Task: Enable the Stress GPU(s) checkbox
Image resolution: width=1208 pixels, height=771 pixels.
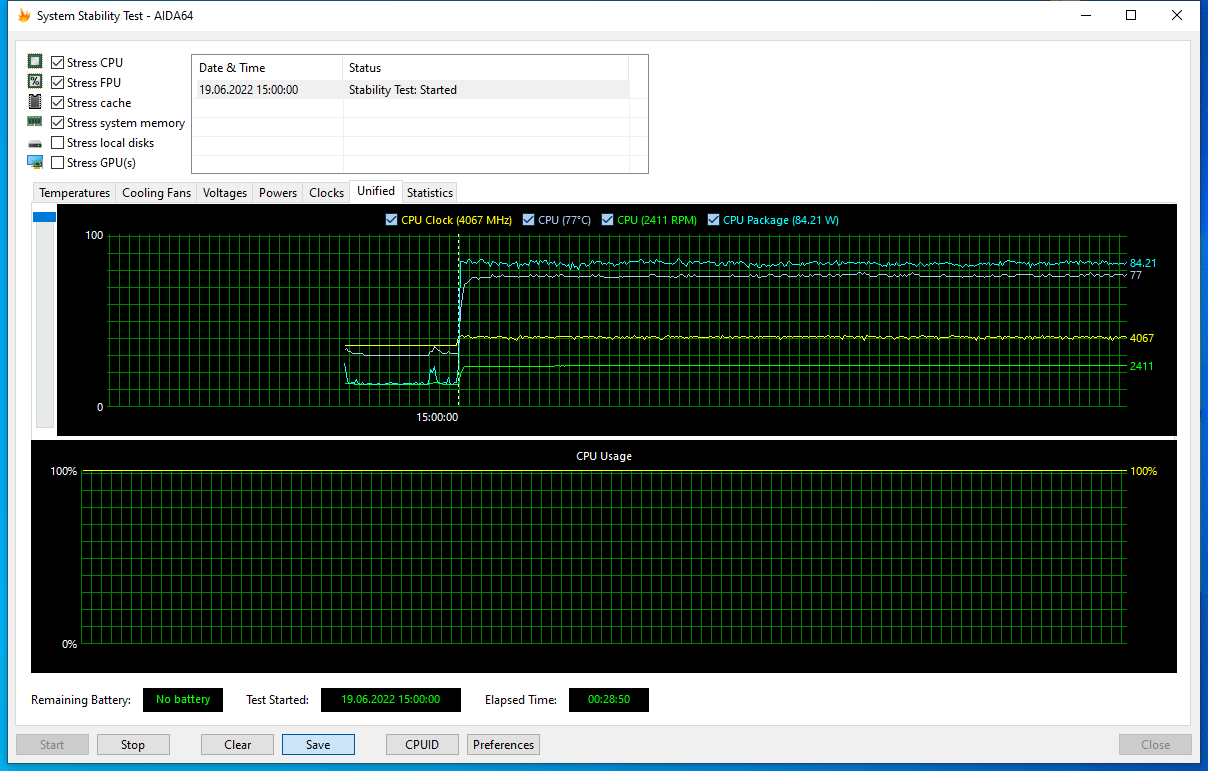Action: point(58,162)
